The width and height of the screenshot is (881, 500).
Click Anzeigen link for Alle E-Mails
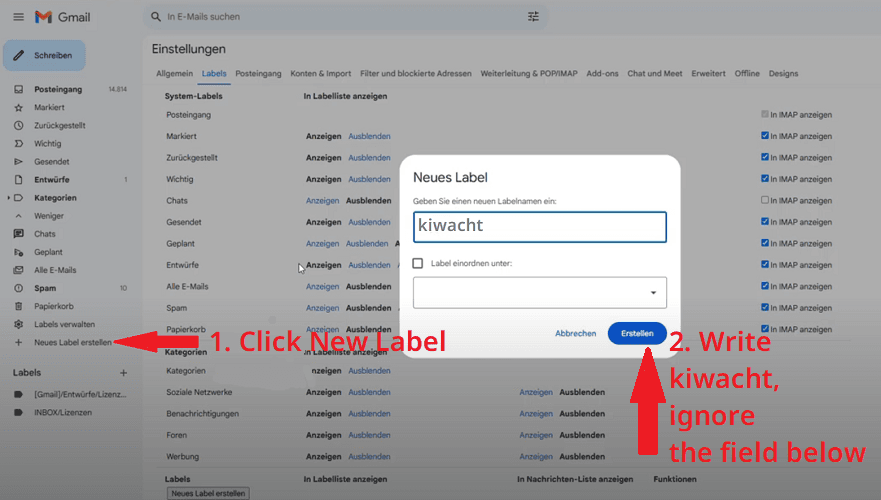[323, 287]
